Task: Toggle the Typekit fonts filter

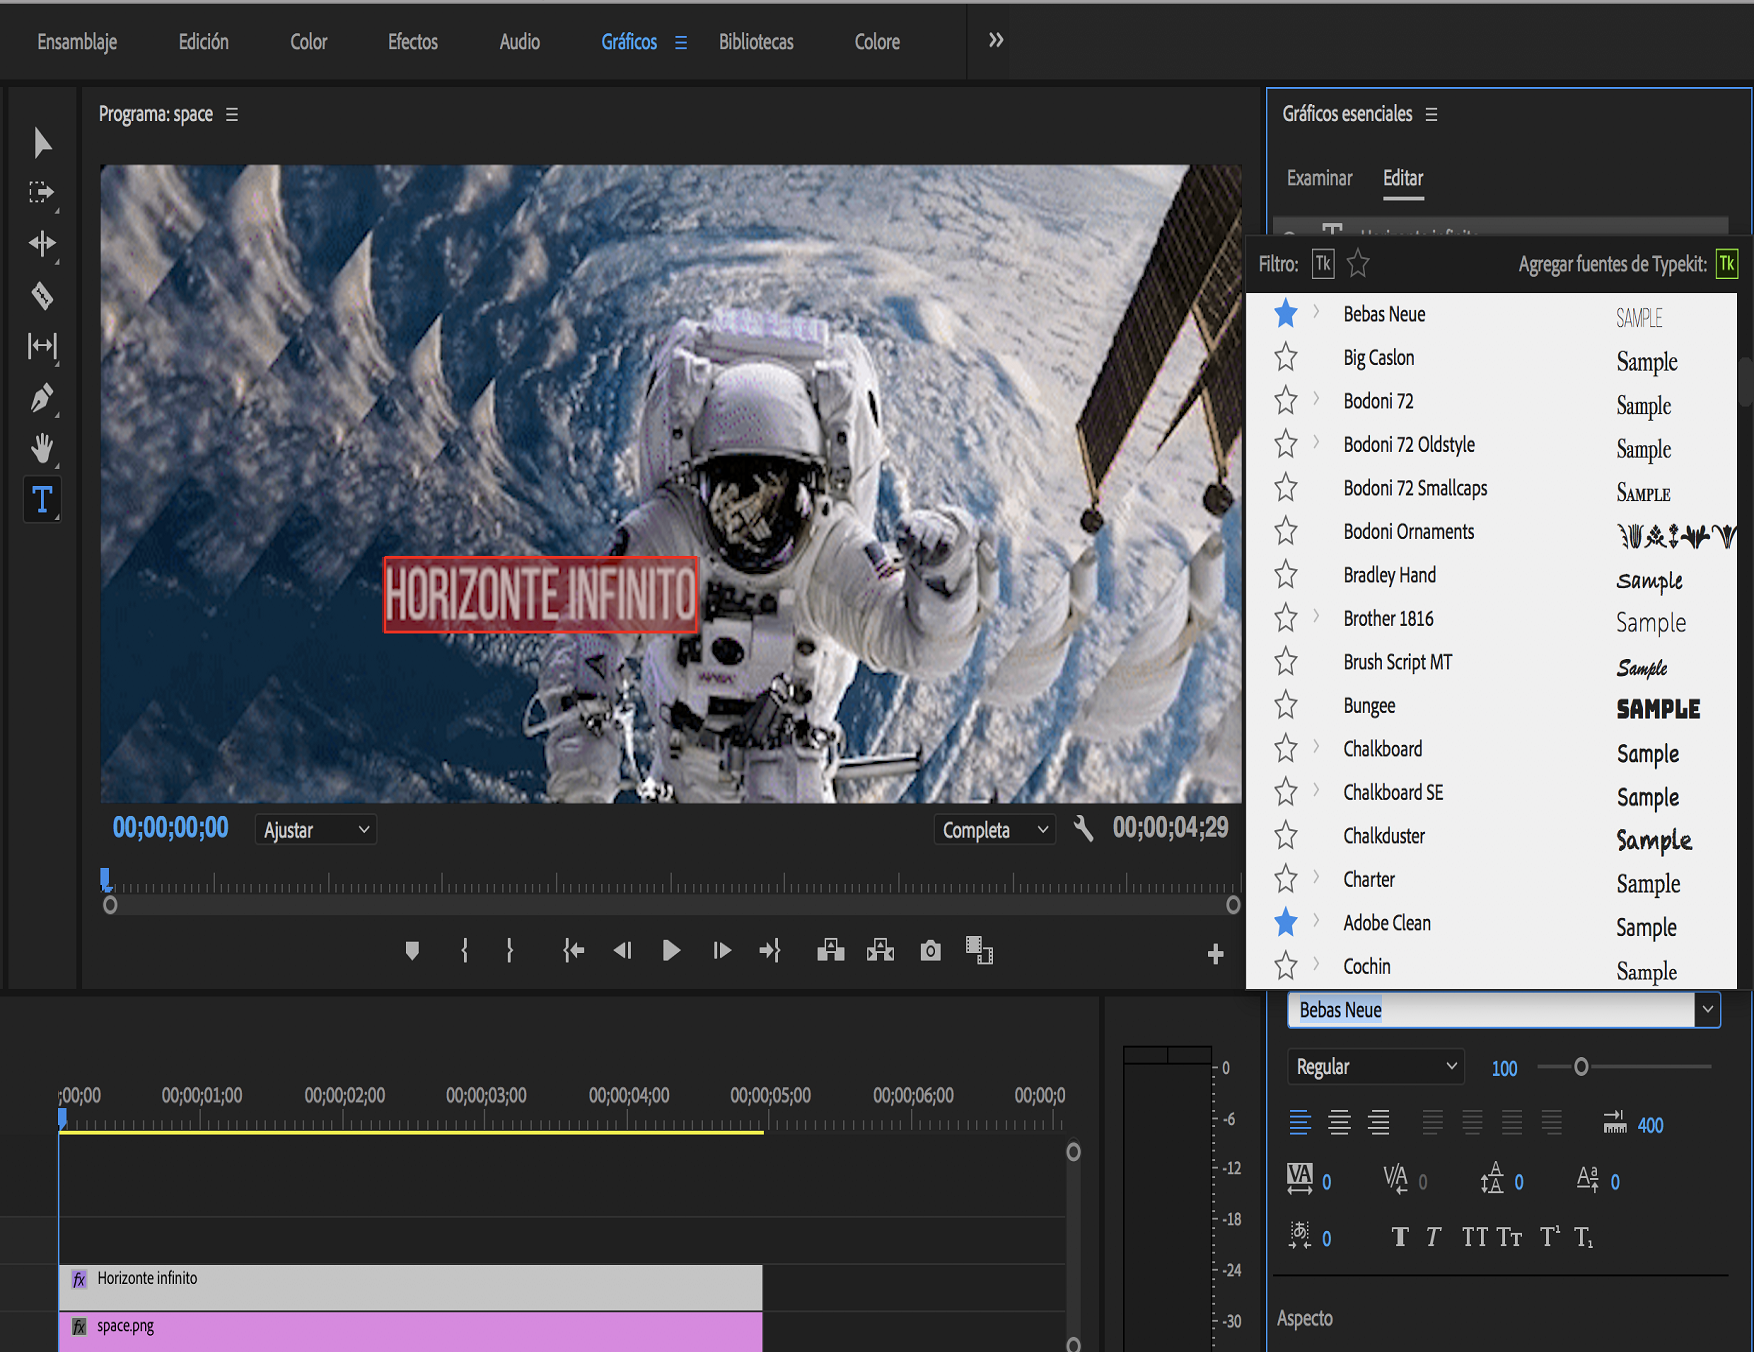Action: (x=1323, y=264)
